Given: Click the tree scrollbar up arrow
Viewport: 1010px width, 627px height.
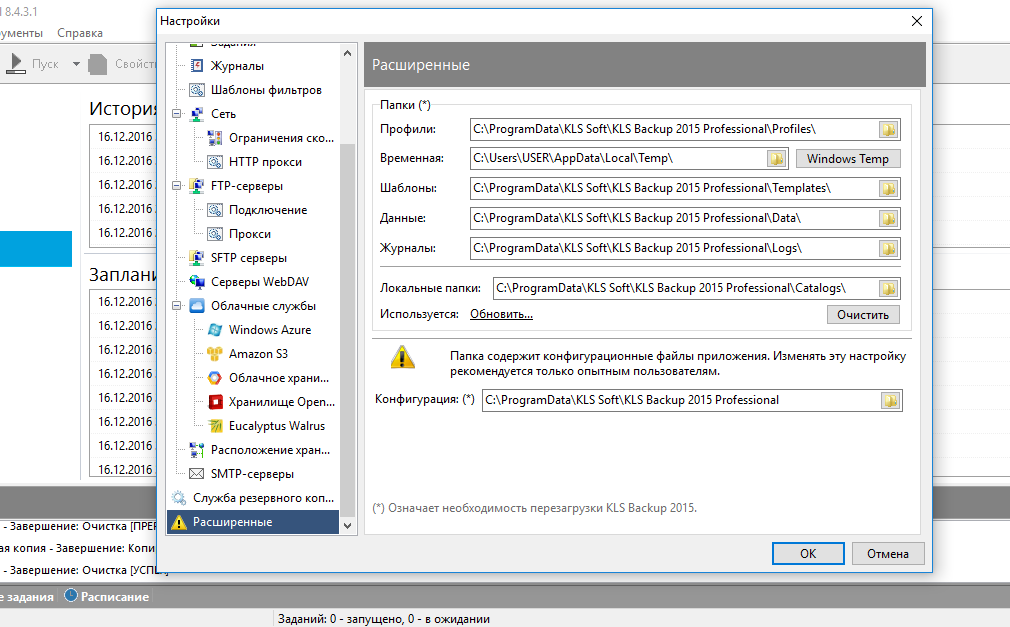Looking at the screenshot, I should 347,53.
